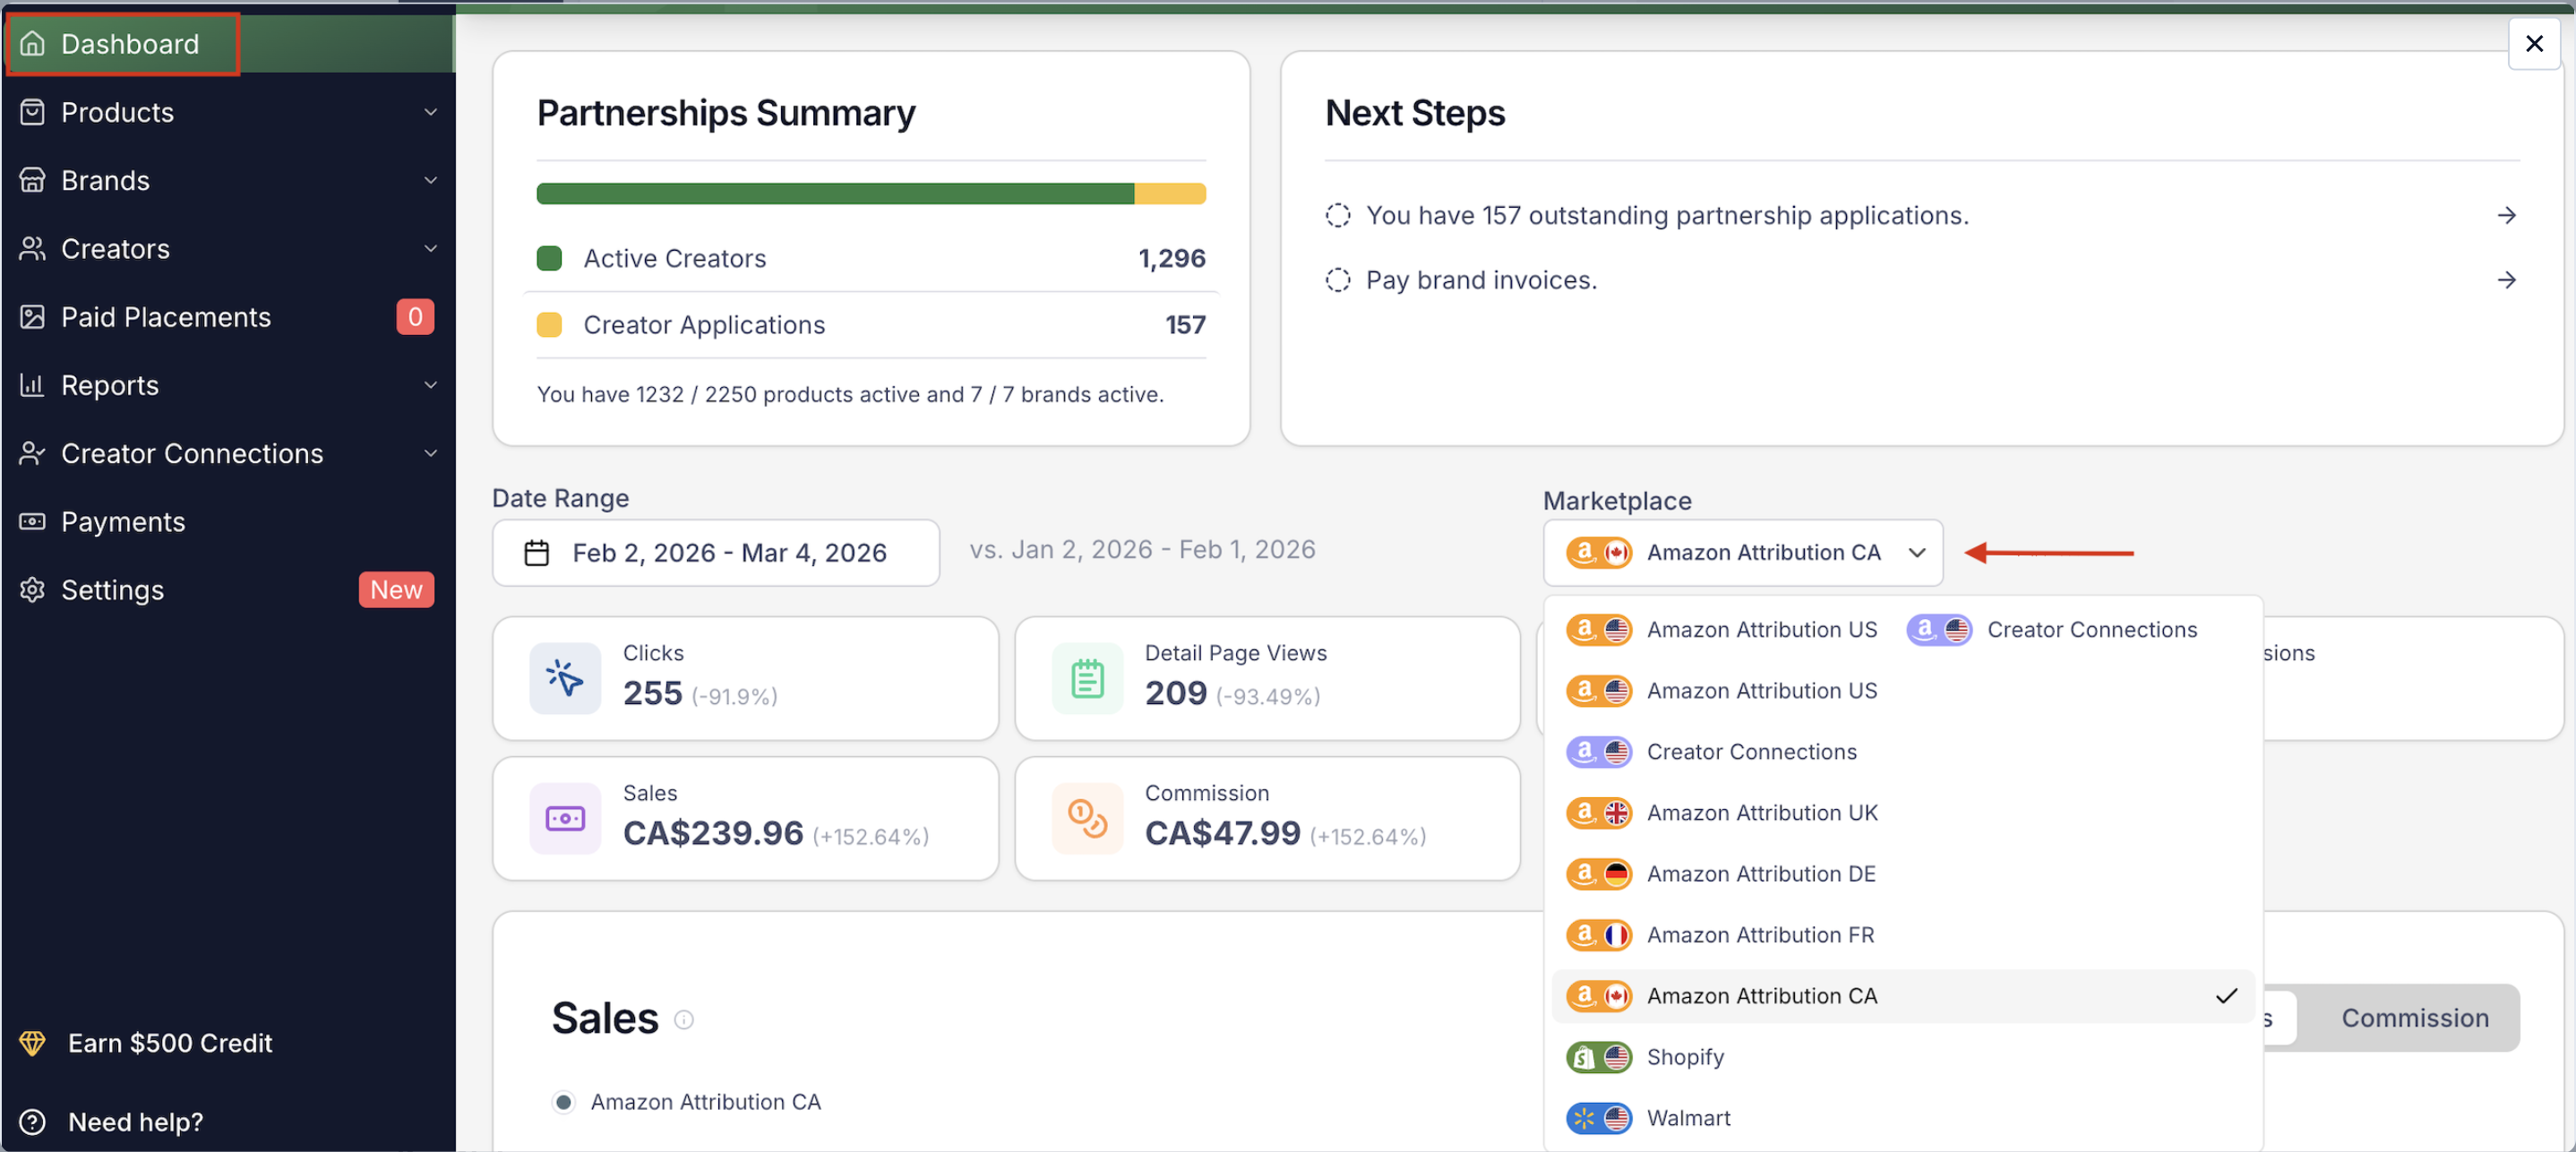The height and width of the screenshot is (1152, 2576).
Task: Click the Sales banknote icon
Action: [x=564, y=819]
